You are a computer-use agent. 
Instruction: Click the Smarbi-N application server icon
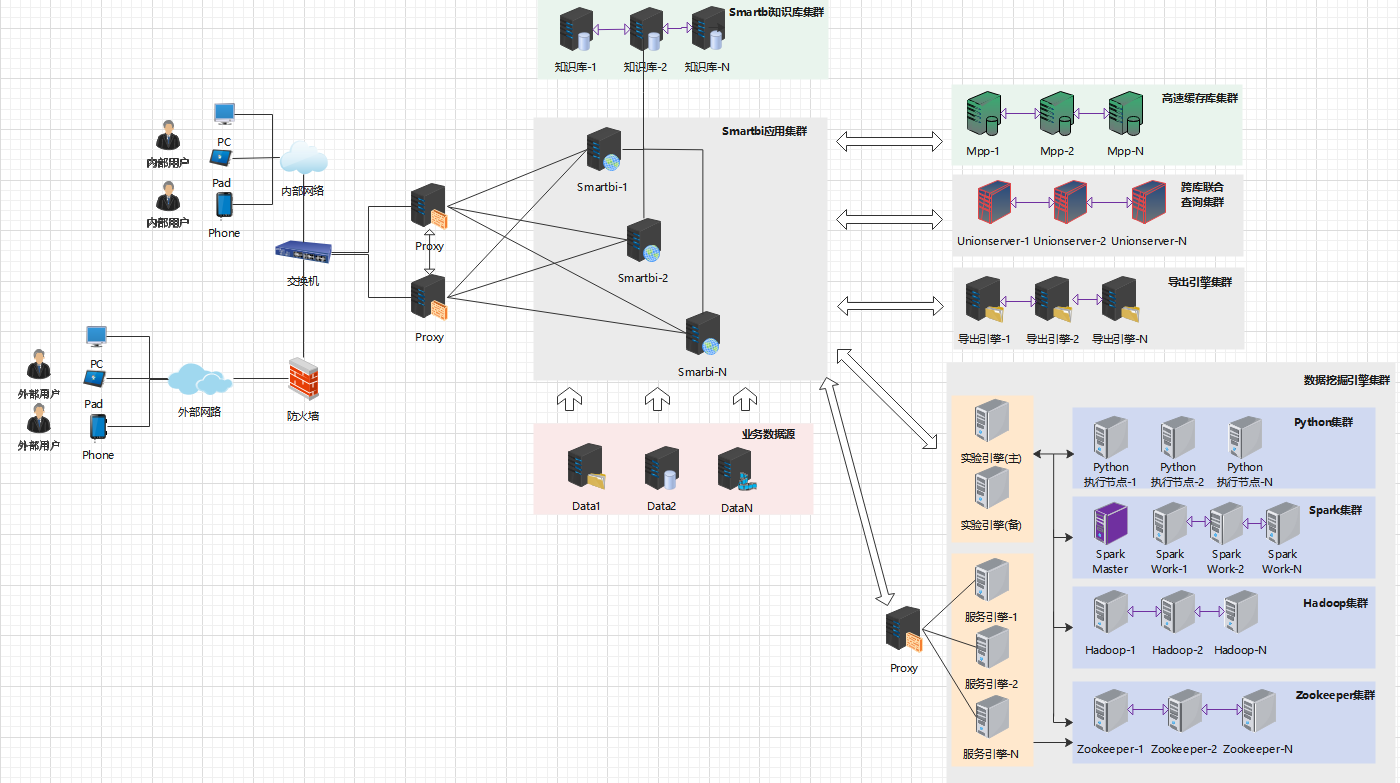click(x=702, y=335)
